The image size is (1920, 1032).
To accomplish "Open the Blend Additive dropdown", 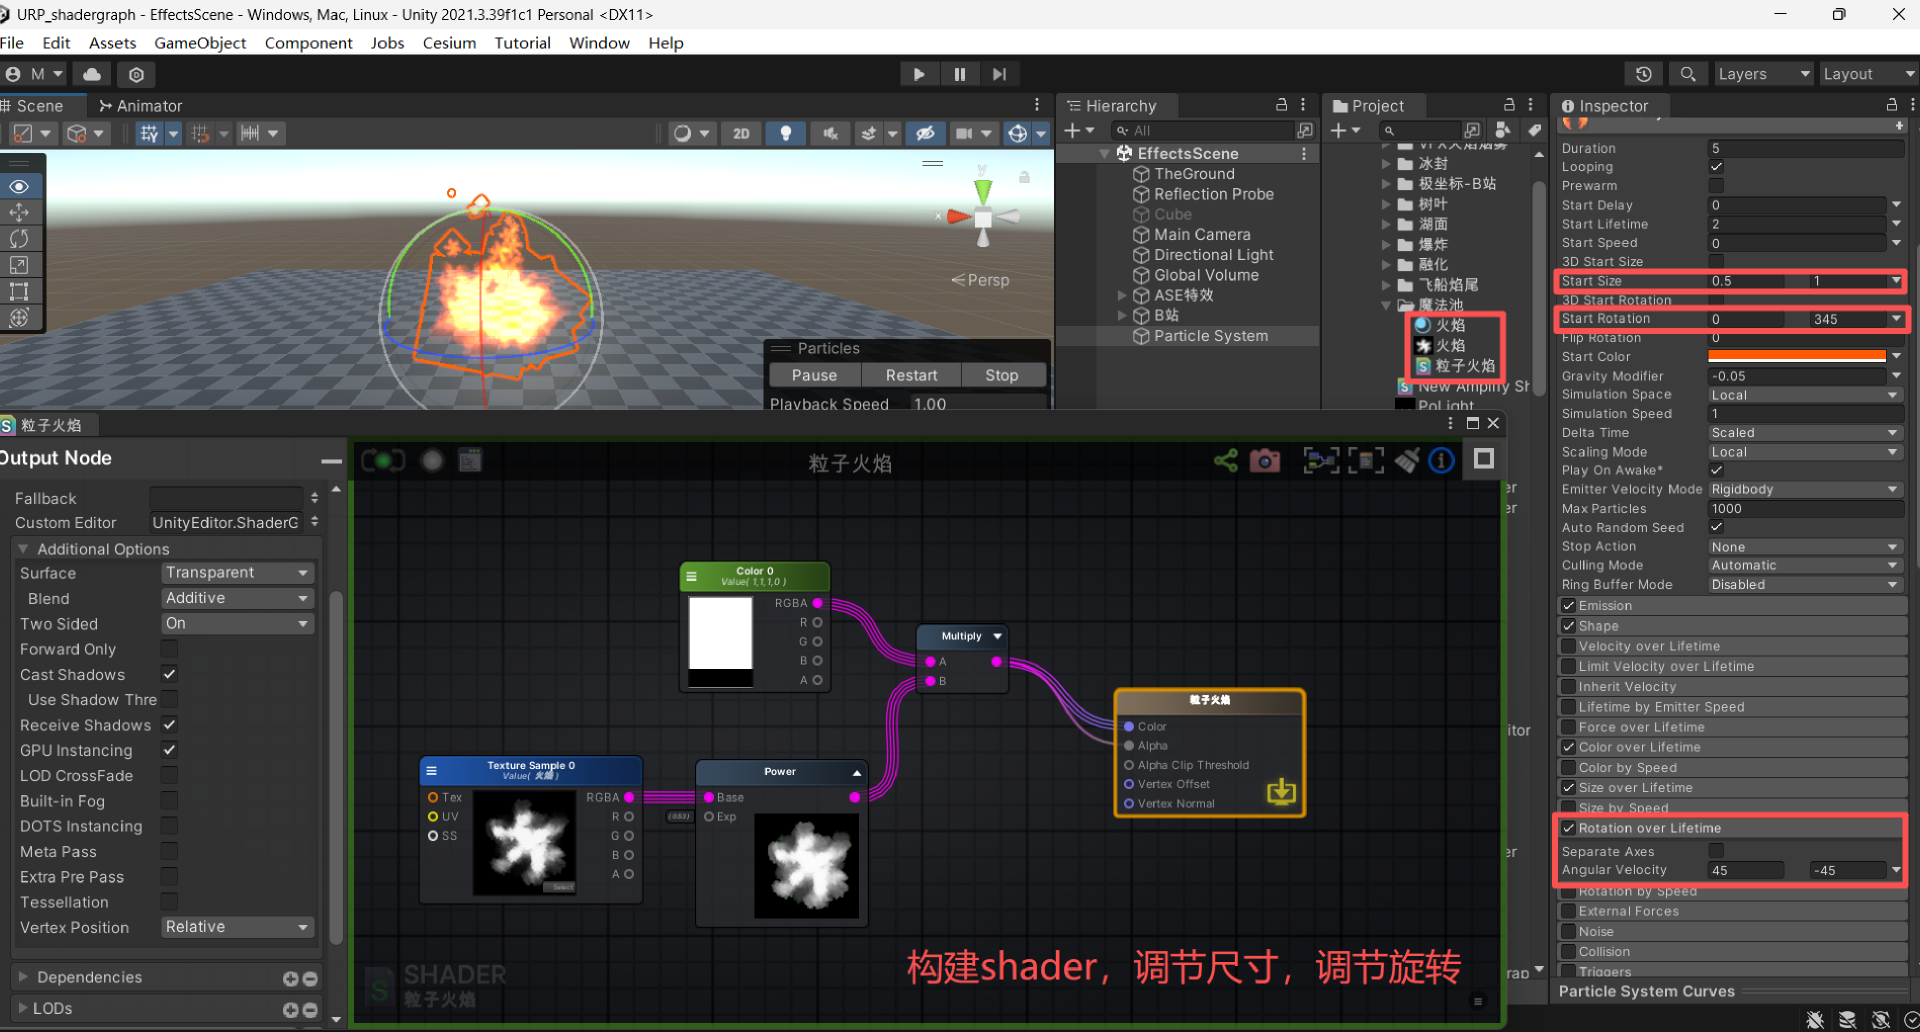I will pyautogui.click(x=237, y=598).
